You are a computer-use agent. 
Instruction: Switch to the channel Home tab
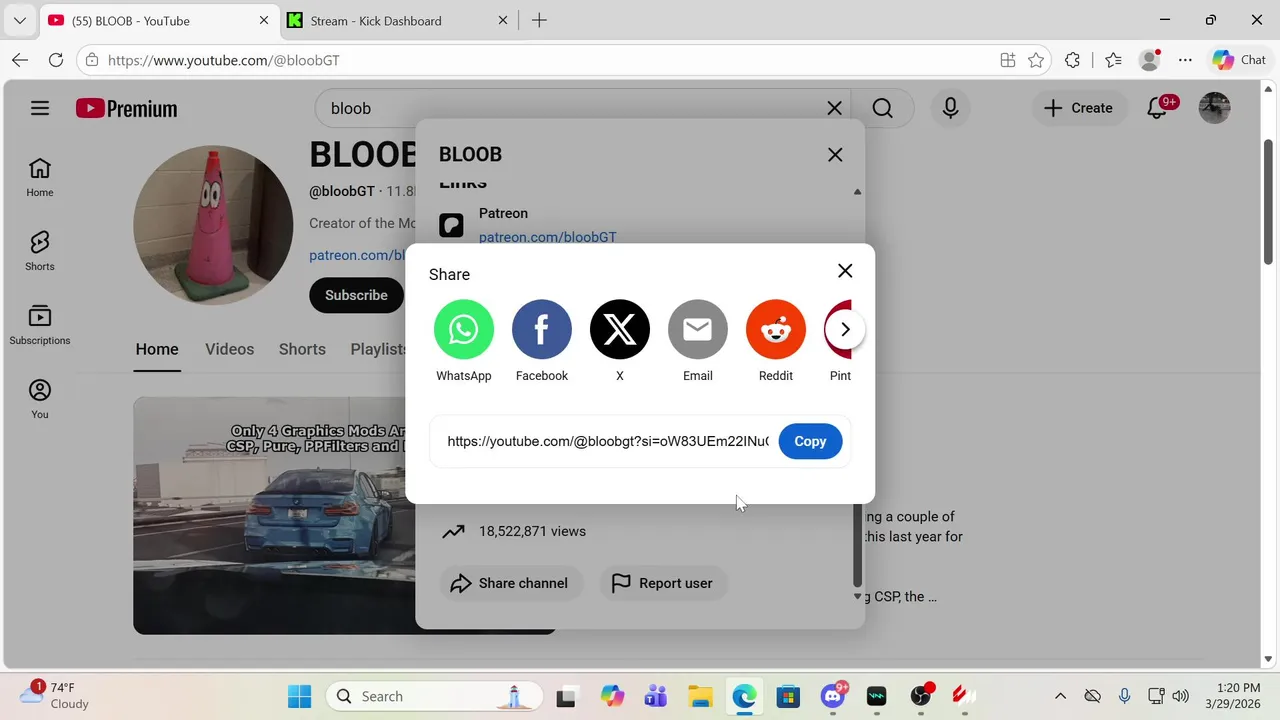(157, 349)
